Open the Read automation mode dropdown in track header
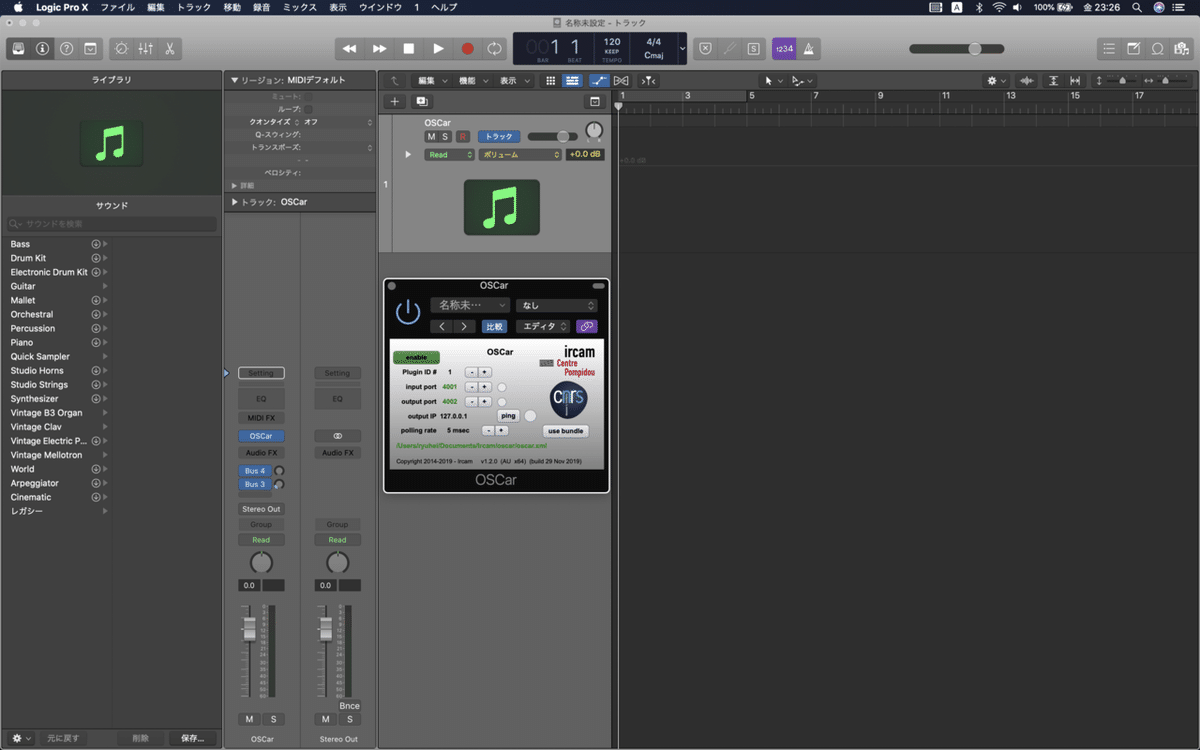Viewport: 1200px width, 750px height. point(450,155)
